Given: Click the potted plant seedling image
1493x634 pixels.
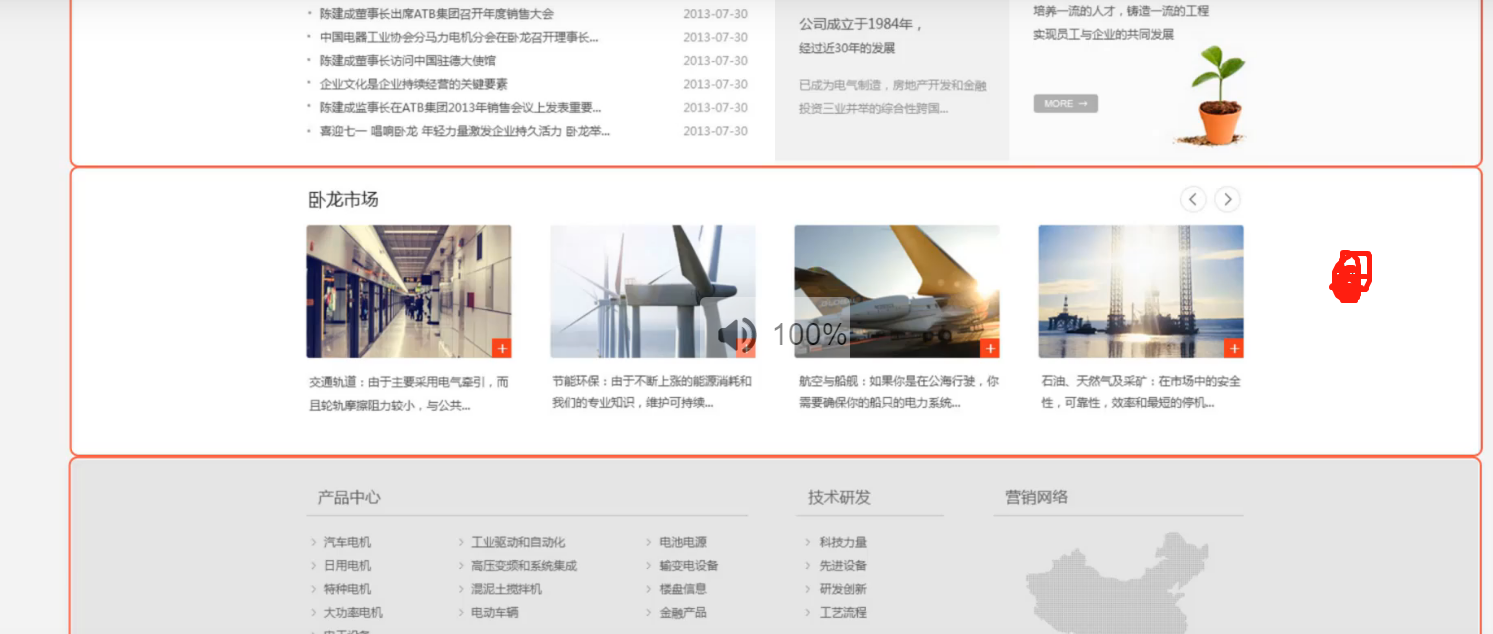Looking at the screenshot, I should (x=1216, y=96).
